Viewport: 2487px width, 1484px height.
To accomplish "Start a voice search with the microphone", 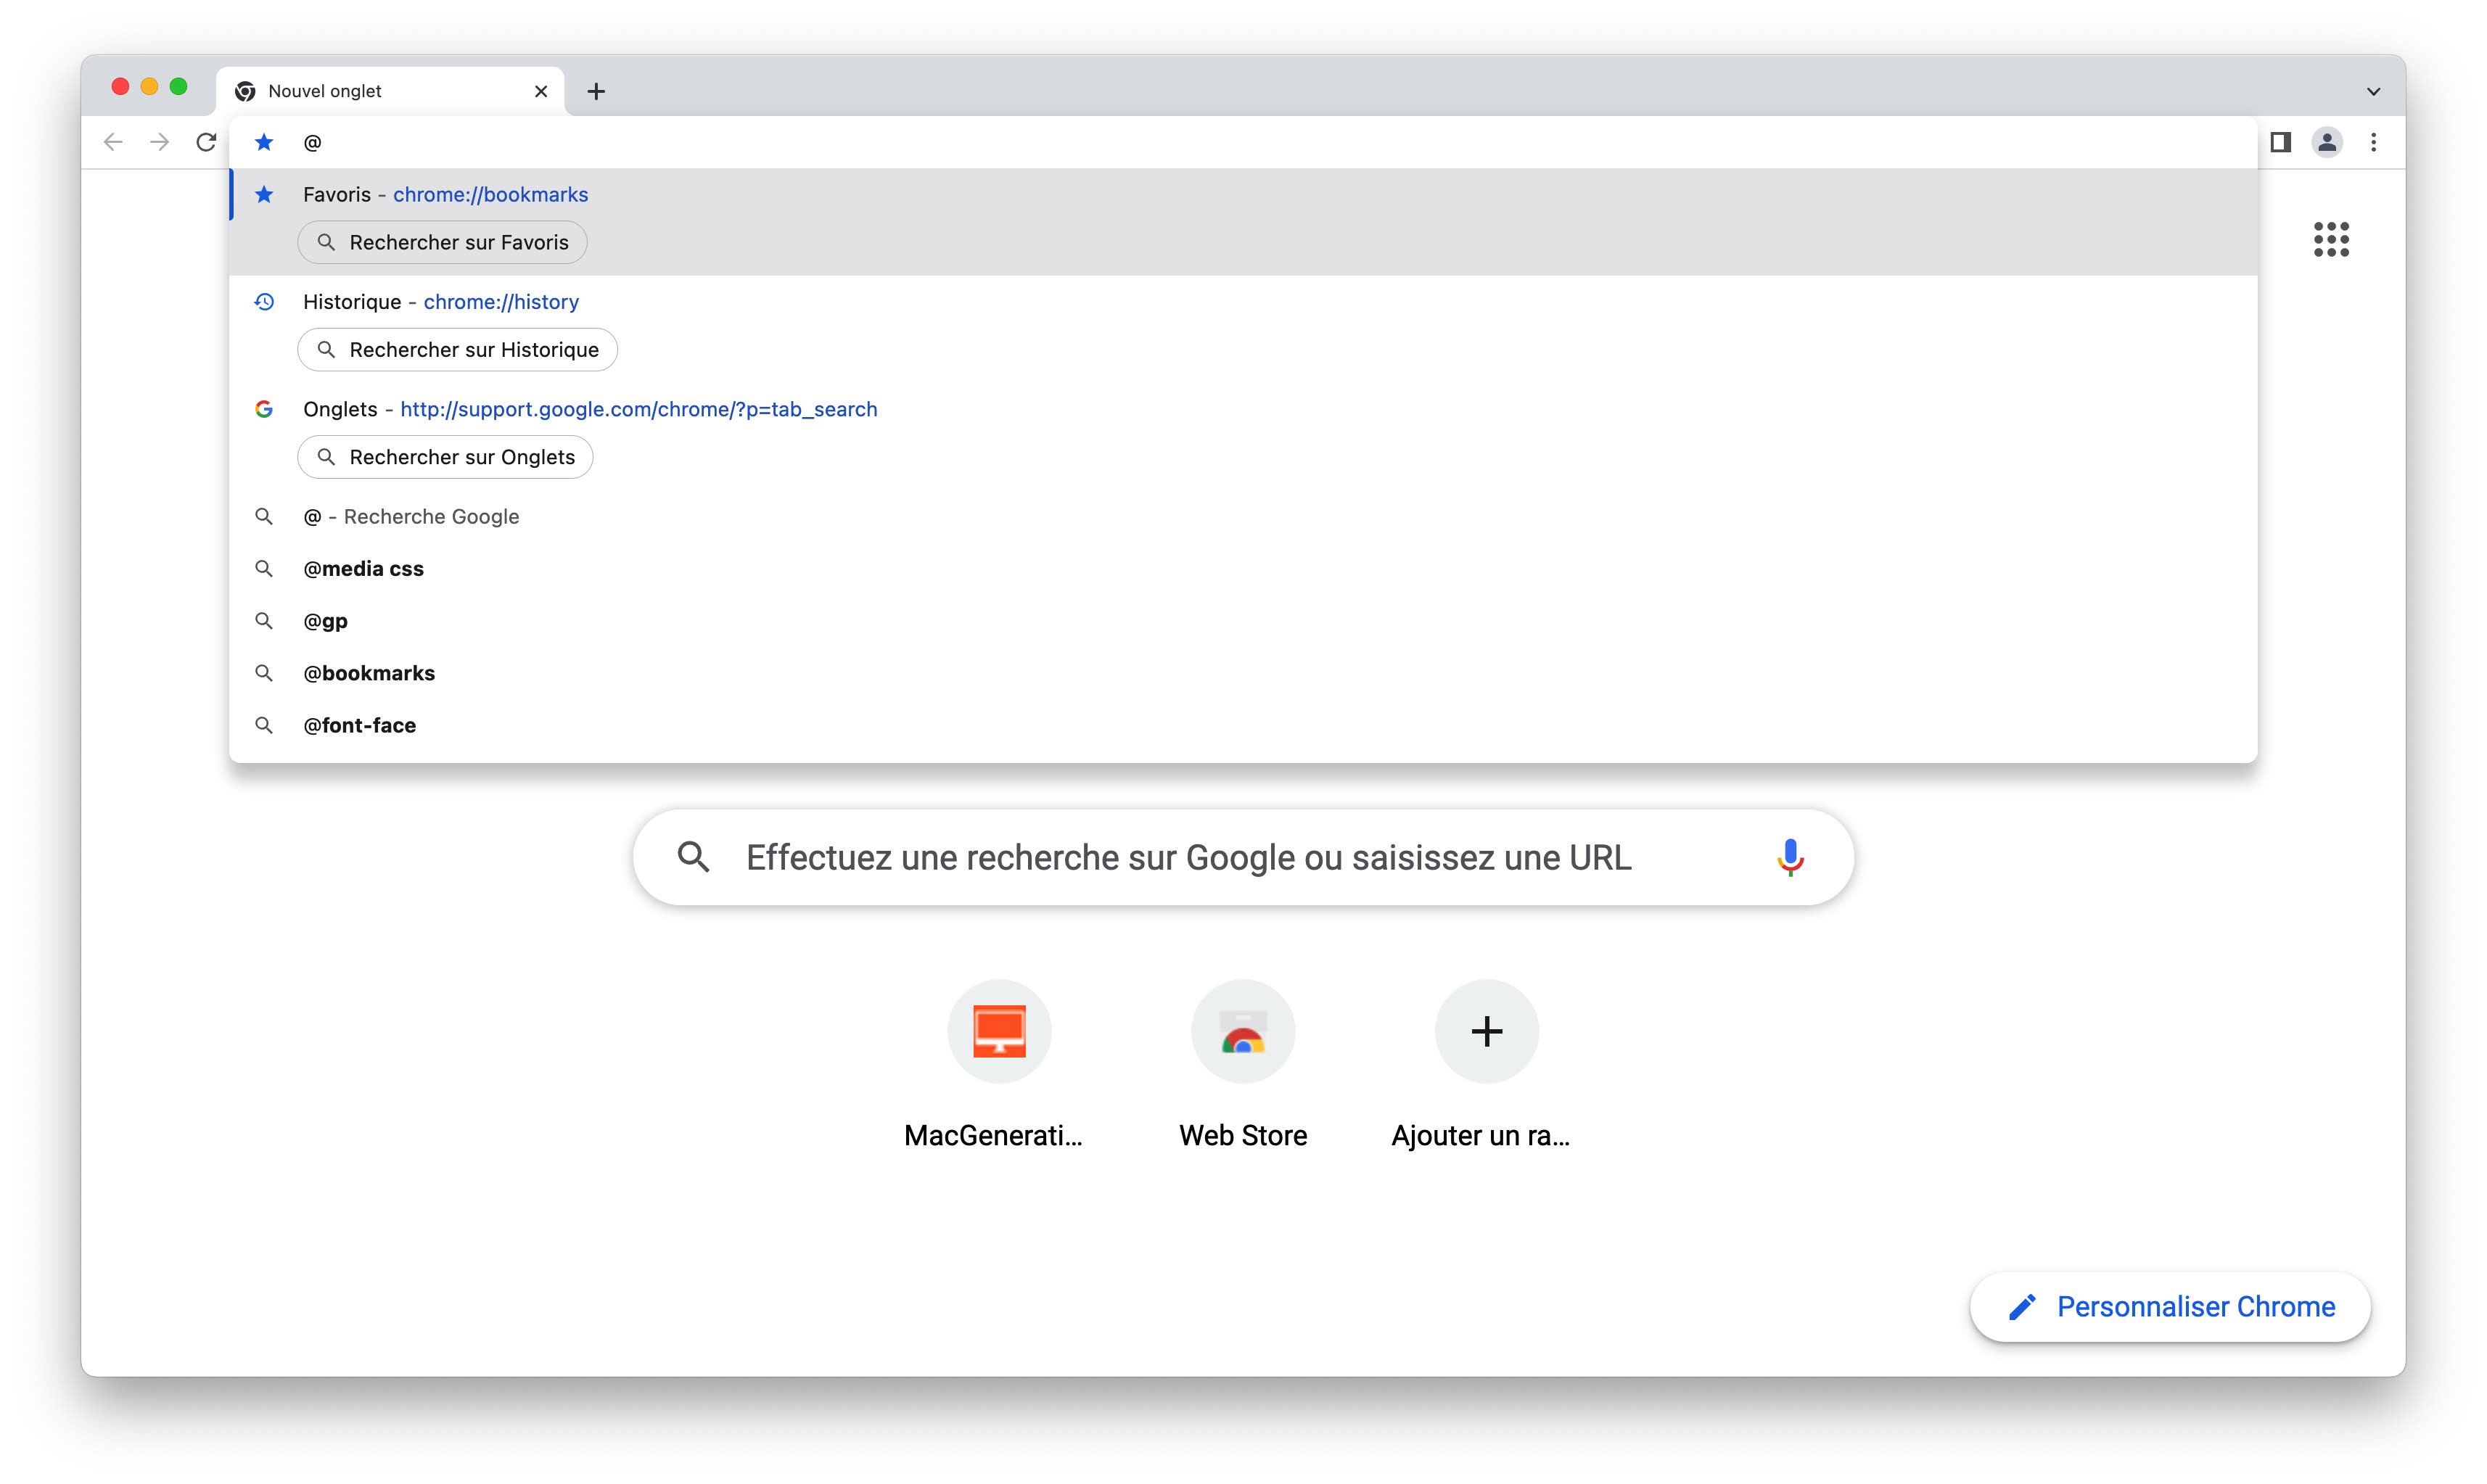I will click(x=1789, y=857).
